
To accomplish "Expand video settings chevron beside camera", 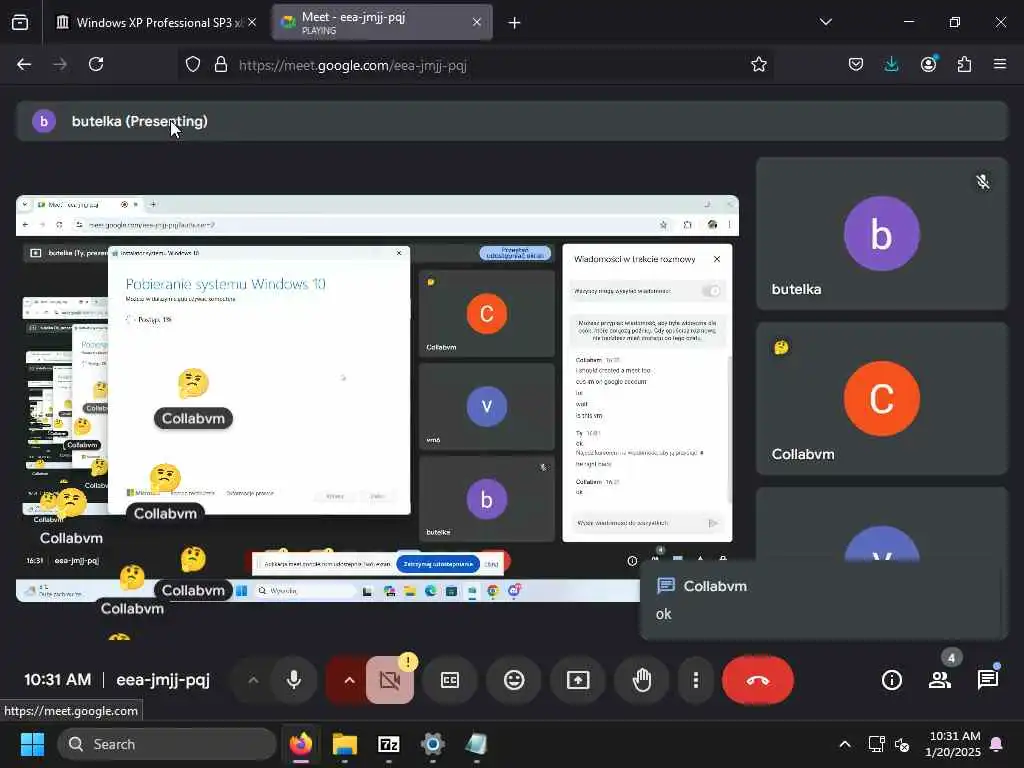I will pyautogui.click(x=349, y=680).
